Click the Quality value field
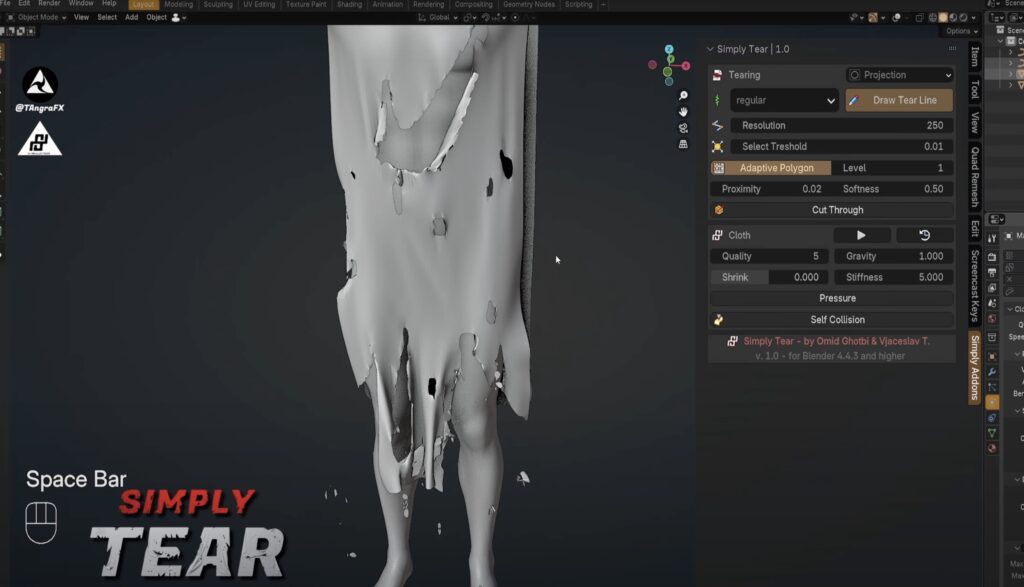 (769, 256)
